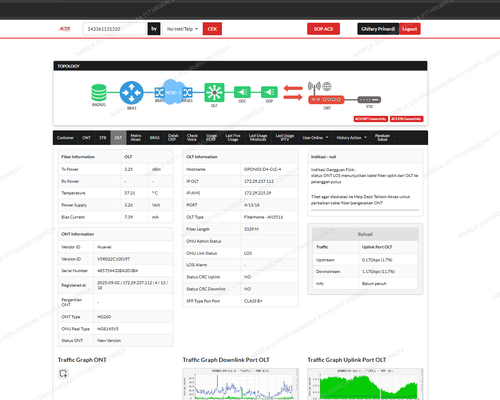
Task: Click the ODC splitter icon
Action: point(242,92)
